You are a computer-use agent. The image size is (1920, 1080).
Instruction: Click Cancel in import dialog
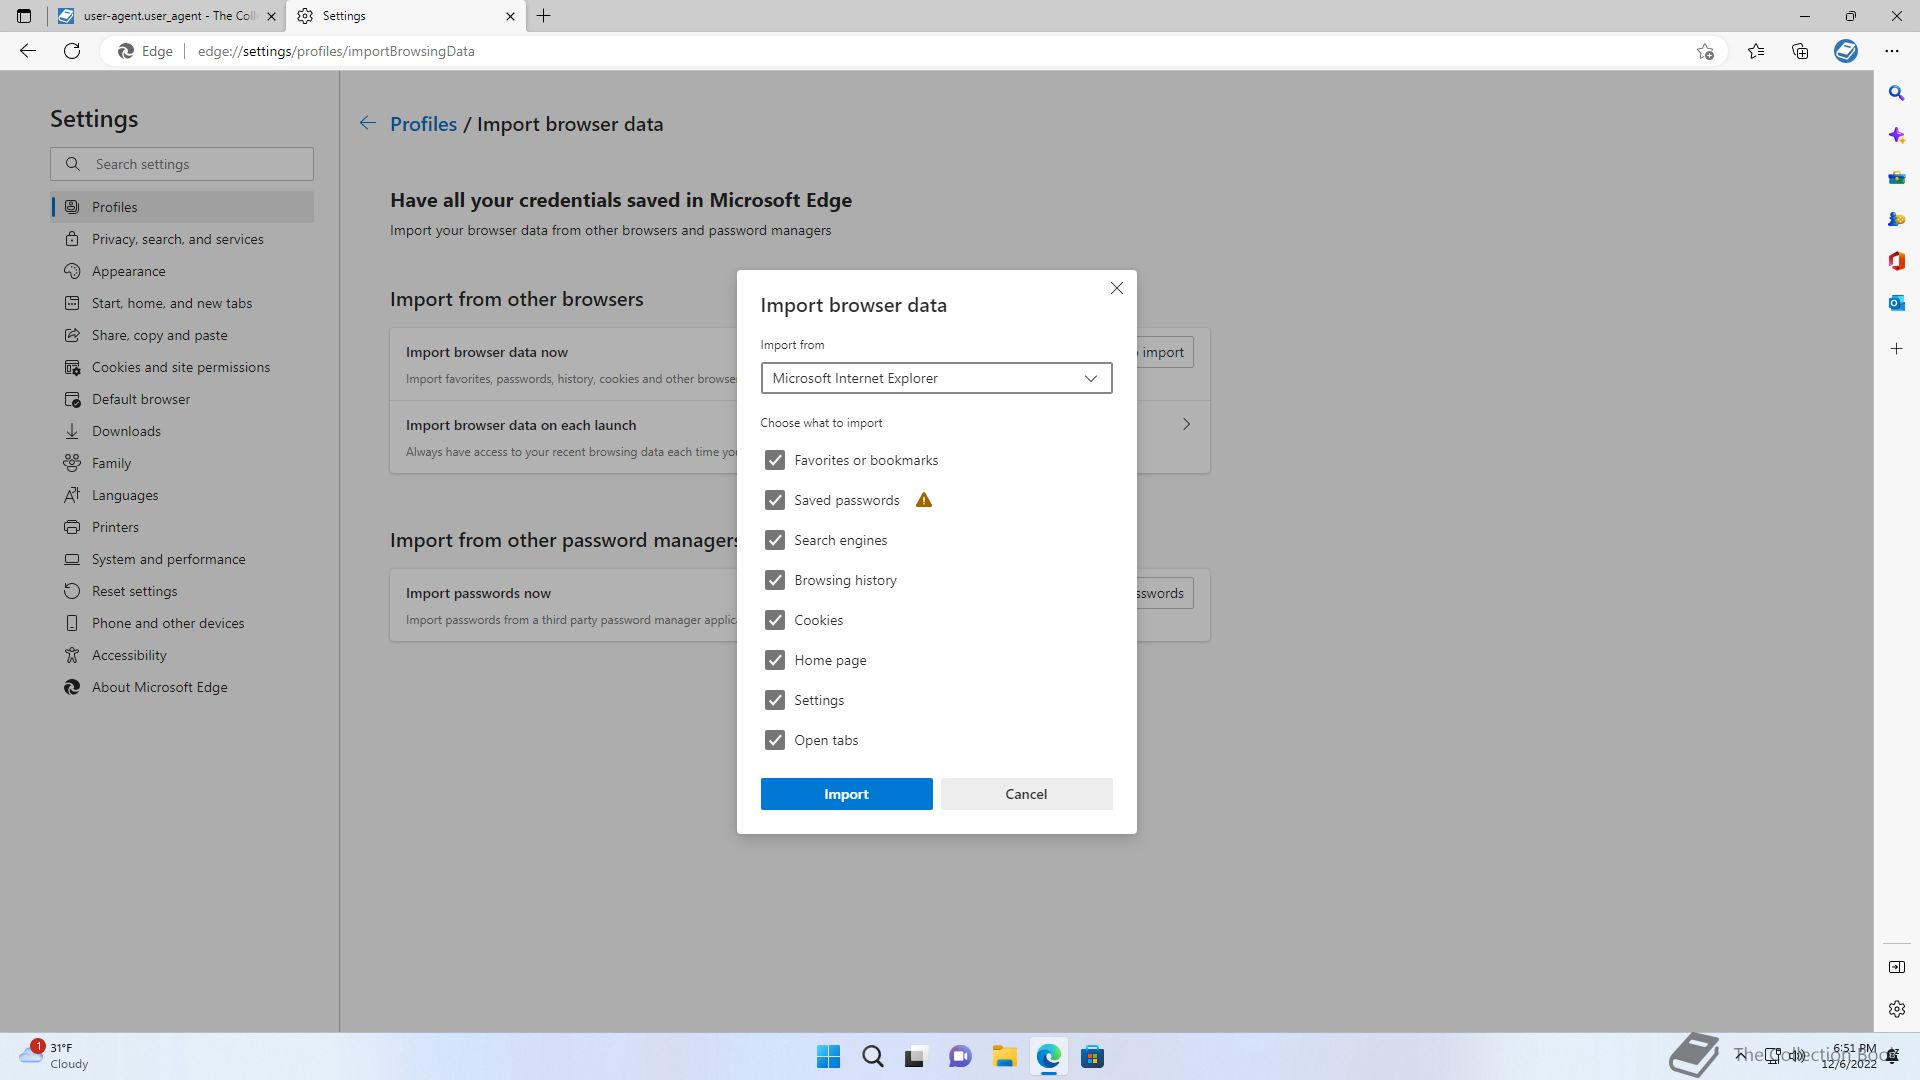pyautogui.click(x=1026, y=794)
